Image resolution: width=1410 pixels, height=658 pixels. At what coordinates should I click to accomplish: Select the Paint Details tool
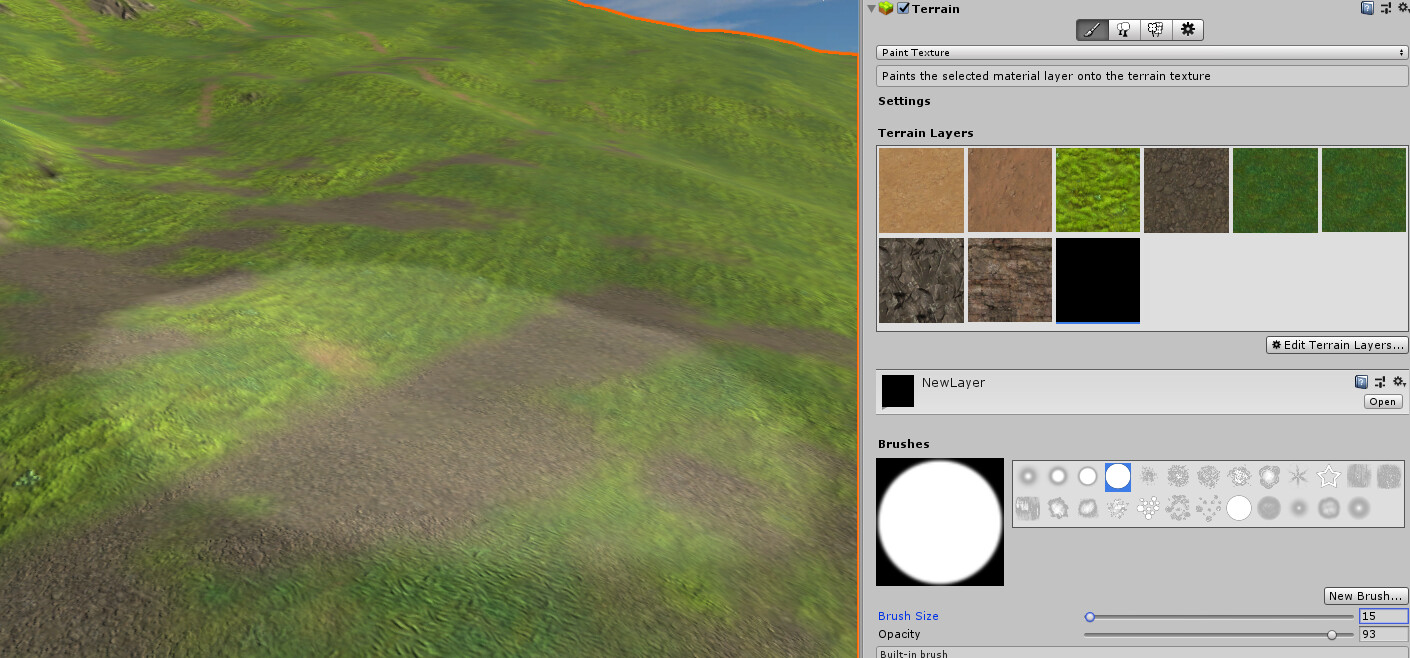click(1155, 29)
